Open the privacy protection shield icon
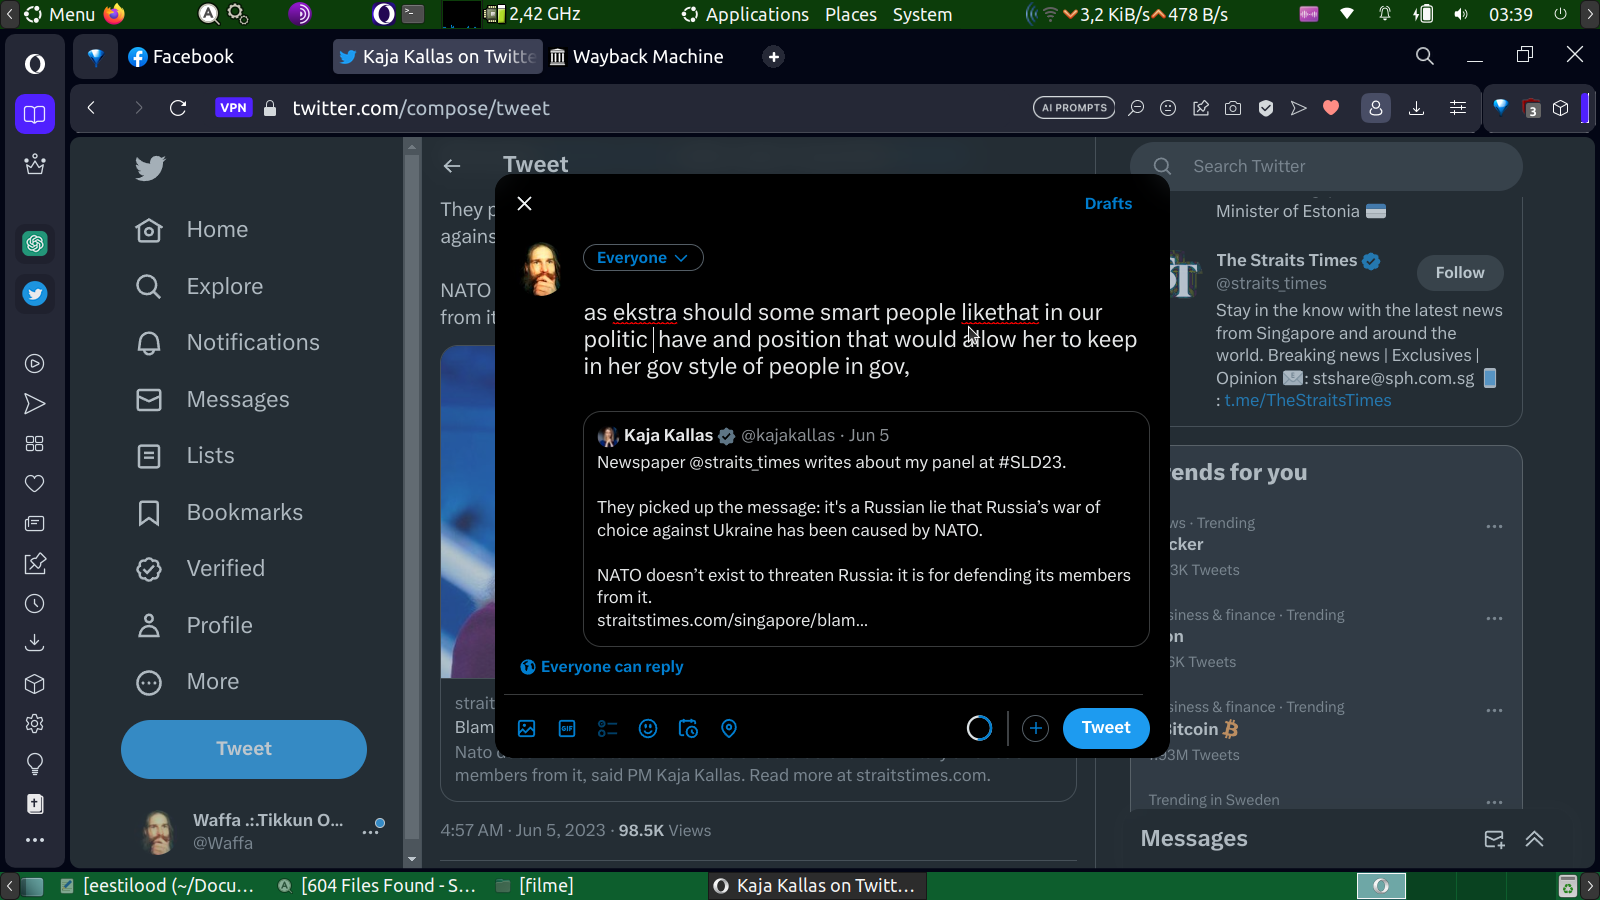The height and width of the screenshot is (900, 1600). (x=1266, y=108)
